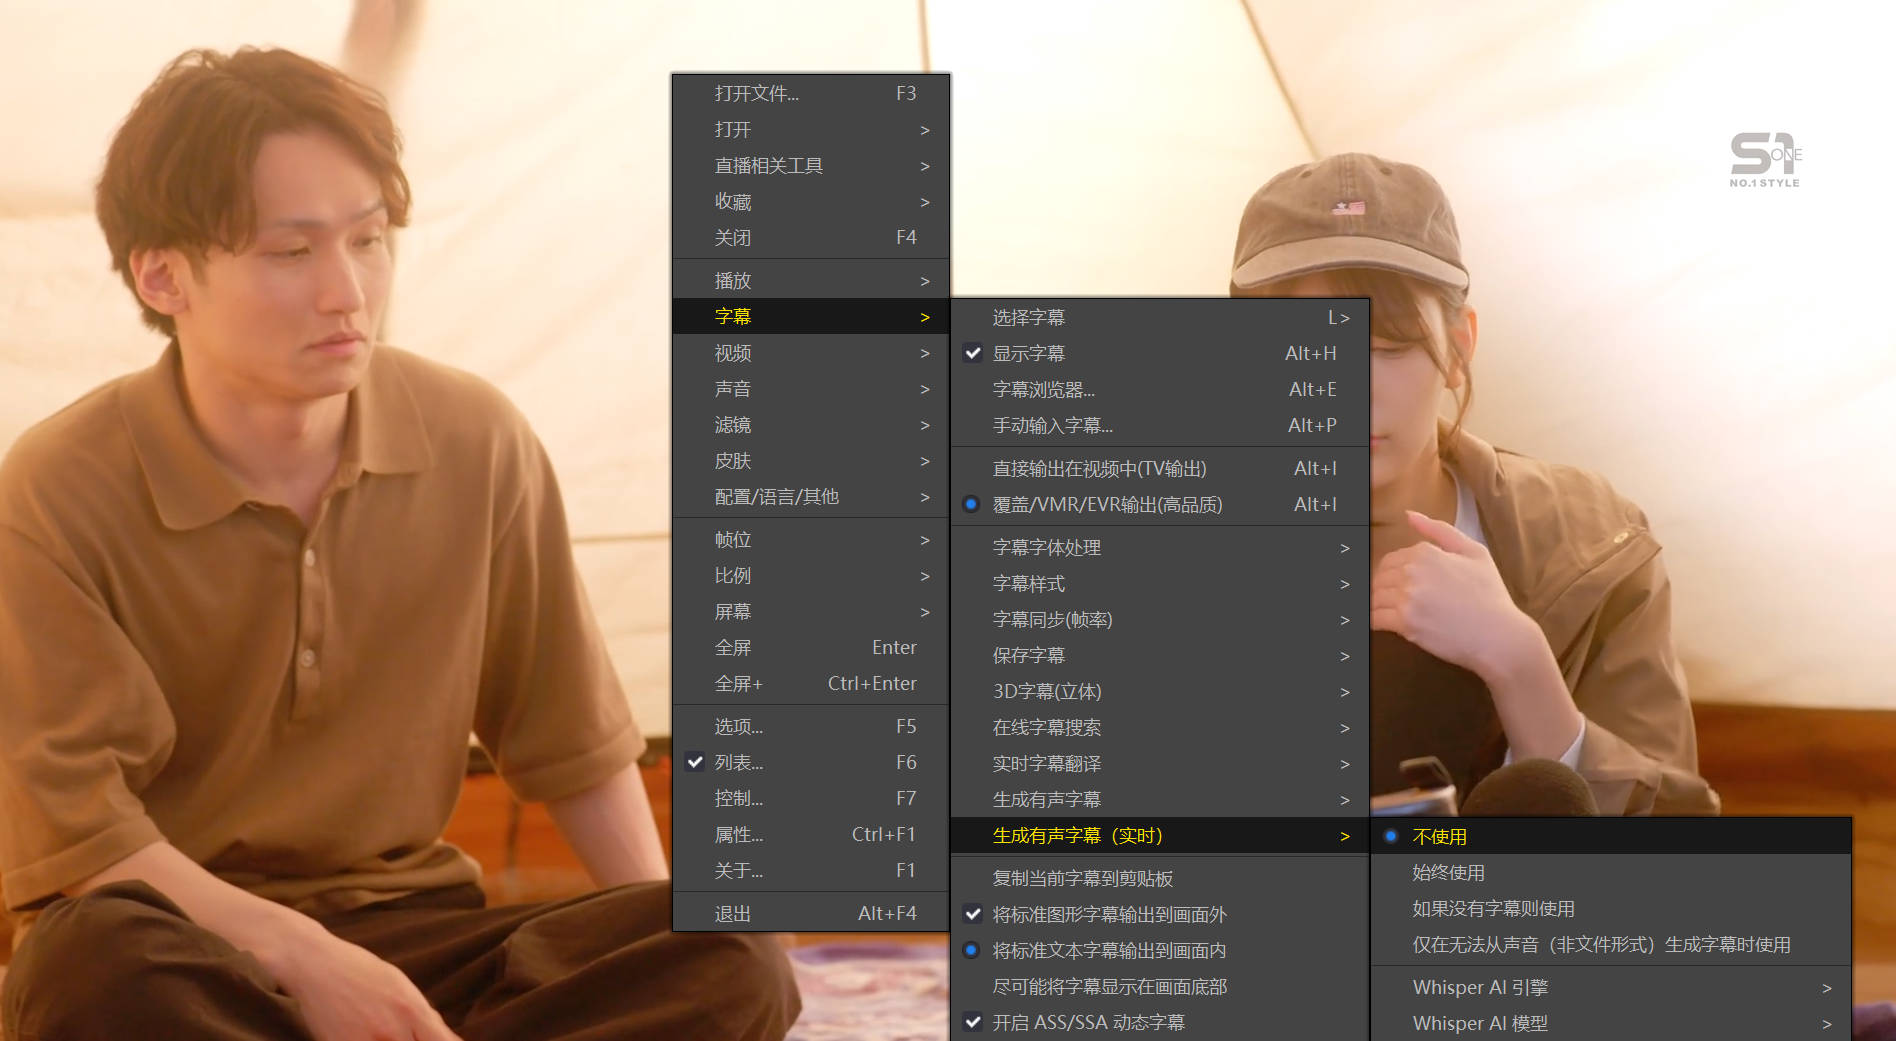Screen dimensions: 1896x1041
Task: Expand the 打开 submenu
Action: (x=811, y=130)
